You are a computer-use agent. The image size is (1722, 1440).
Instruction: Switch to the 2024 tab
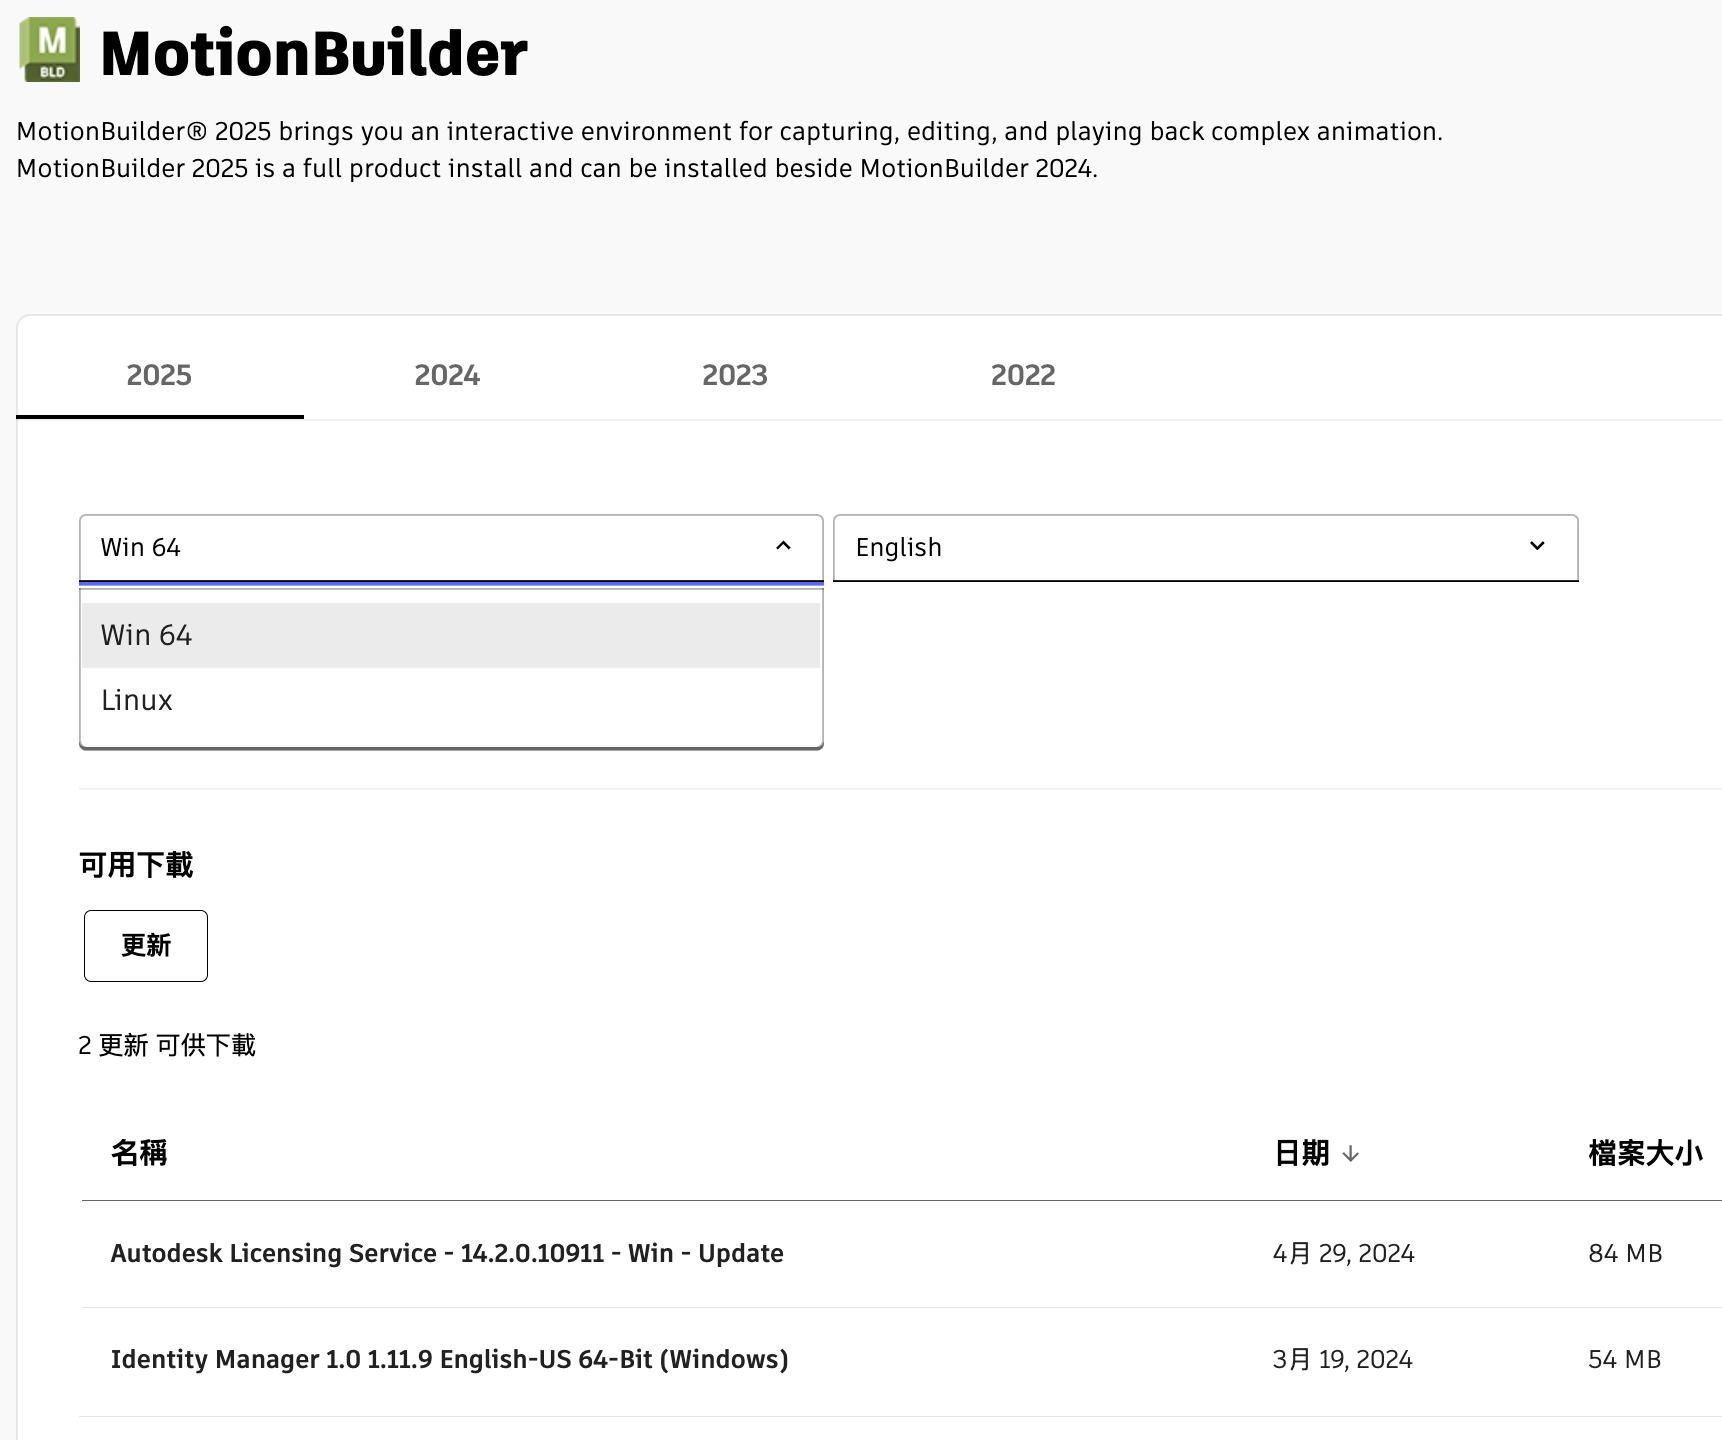pyautogui.click(x=447, y=375)
